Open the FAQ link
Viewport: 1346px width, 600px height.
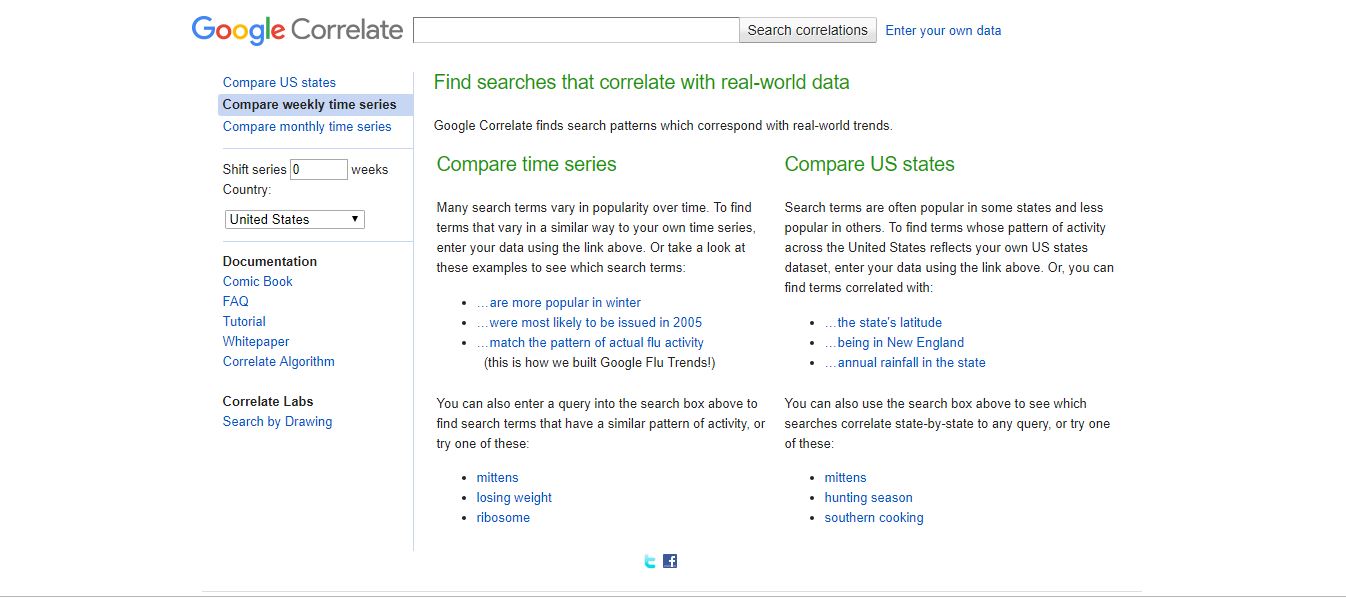236,301
